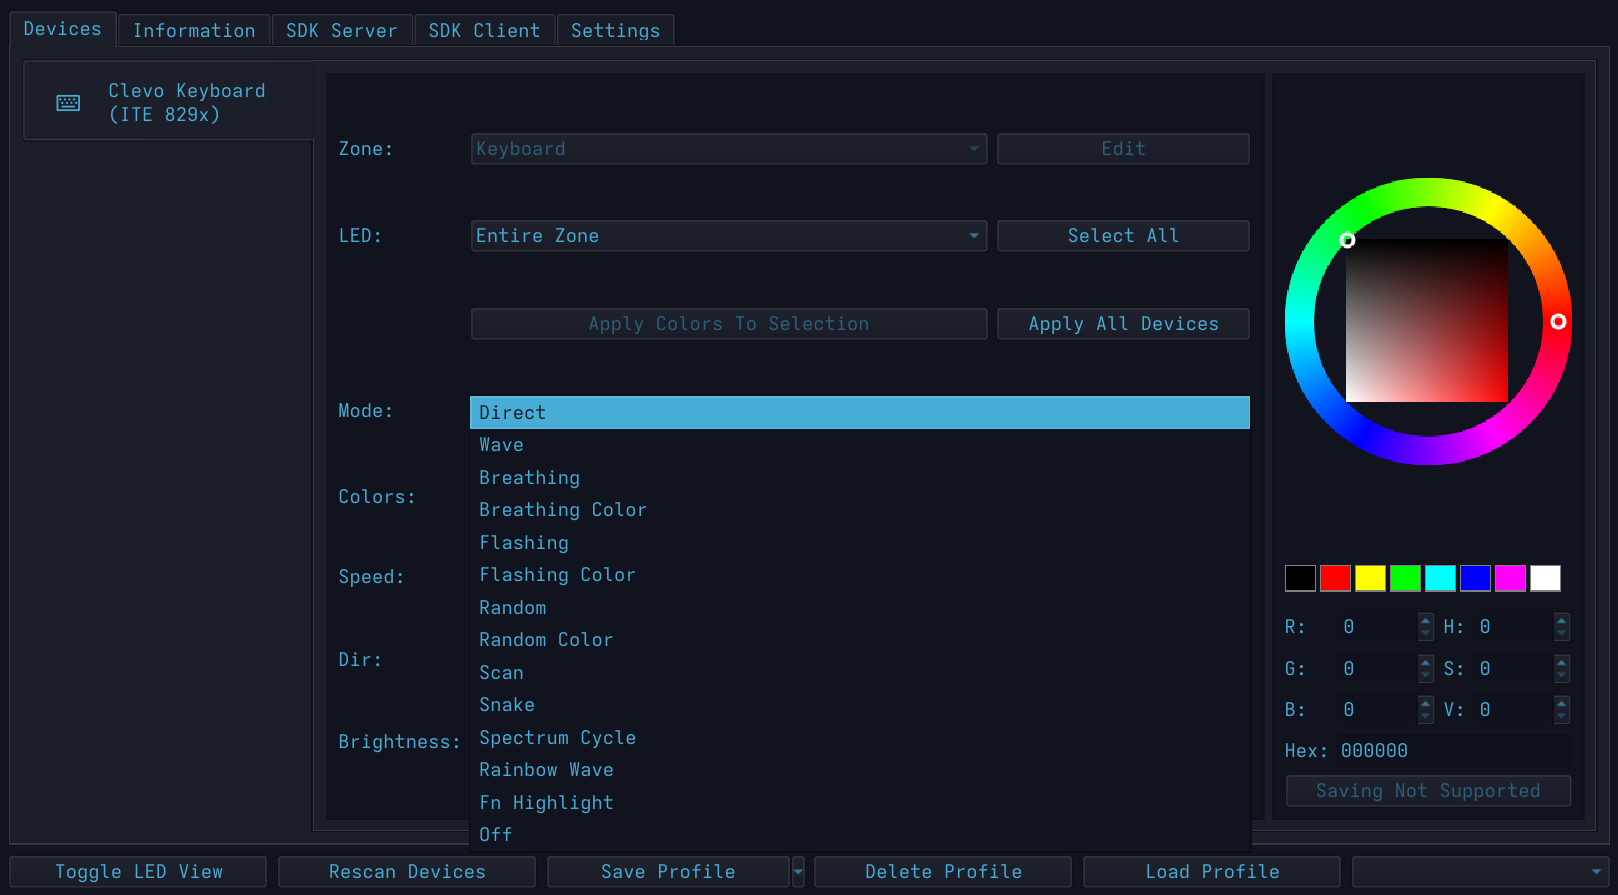Click Toggle LED View button
This screenshot has width=1618, height=895.
139,872
